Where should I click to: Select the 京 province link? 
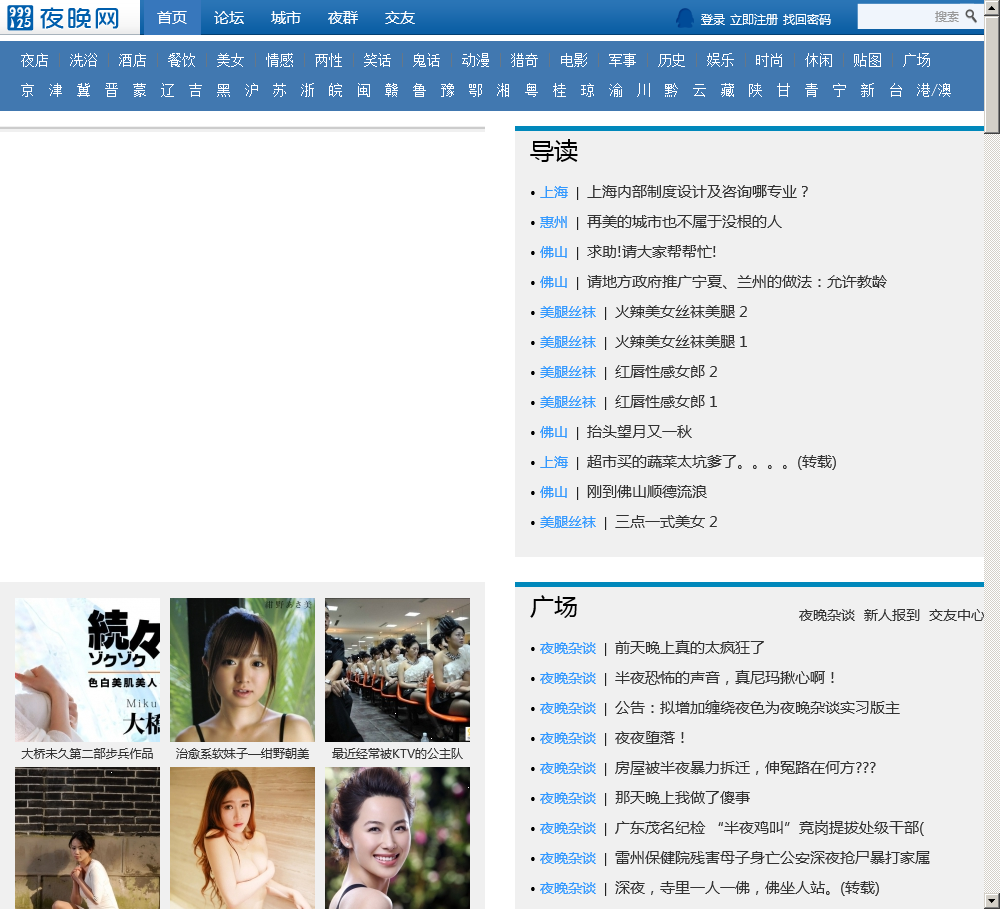tap(27, 91)
